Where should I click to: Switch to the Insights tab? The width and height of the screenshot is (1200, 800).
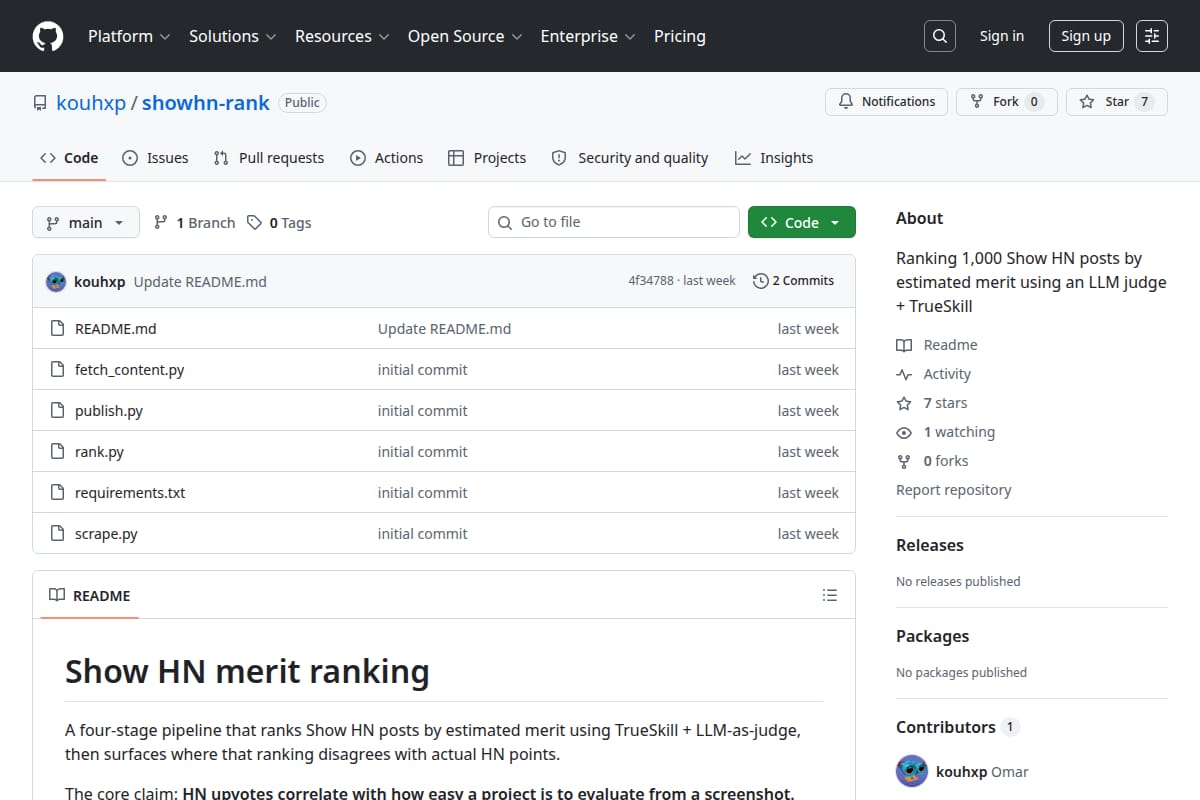[x=774, y=158]
